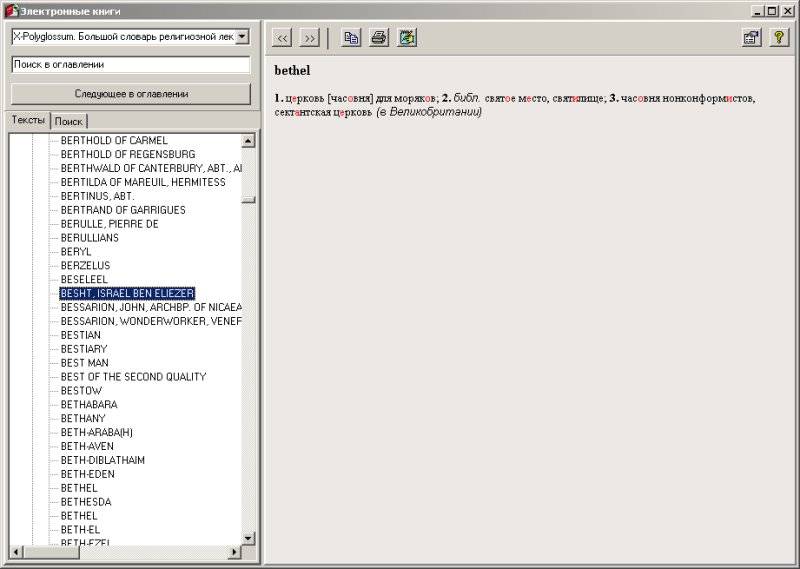Screen dimensions: 800x569
Task: Select BETHEL entry in the list
Action: tap(79, 488)
